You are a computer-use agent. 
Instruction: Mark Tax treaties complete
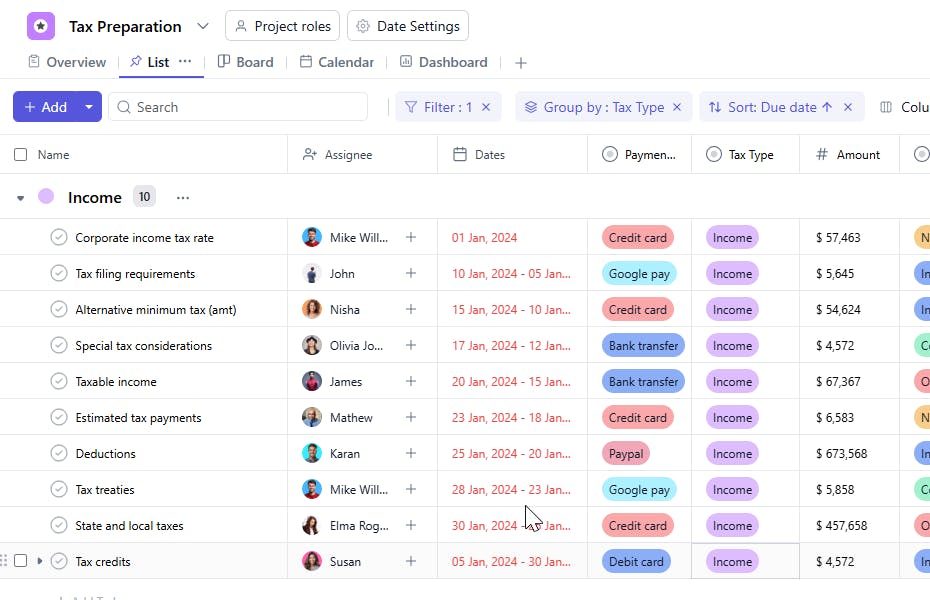click(x=59, y=489)
